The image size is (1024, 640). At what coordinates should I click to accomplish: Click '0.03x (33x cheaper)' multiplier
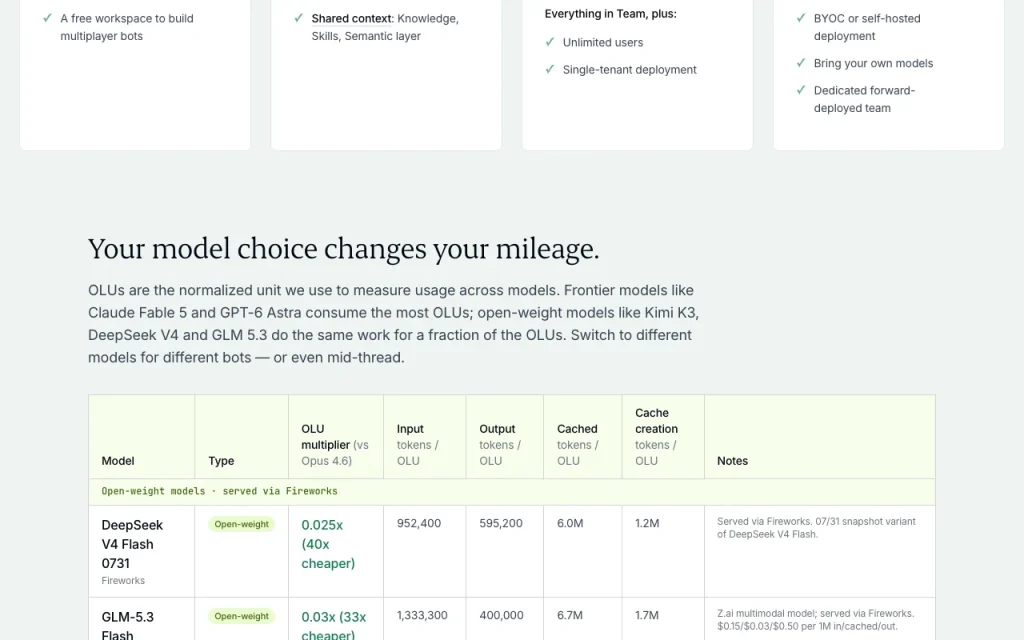(334, 626)
